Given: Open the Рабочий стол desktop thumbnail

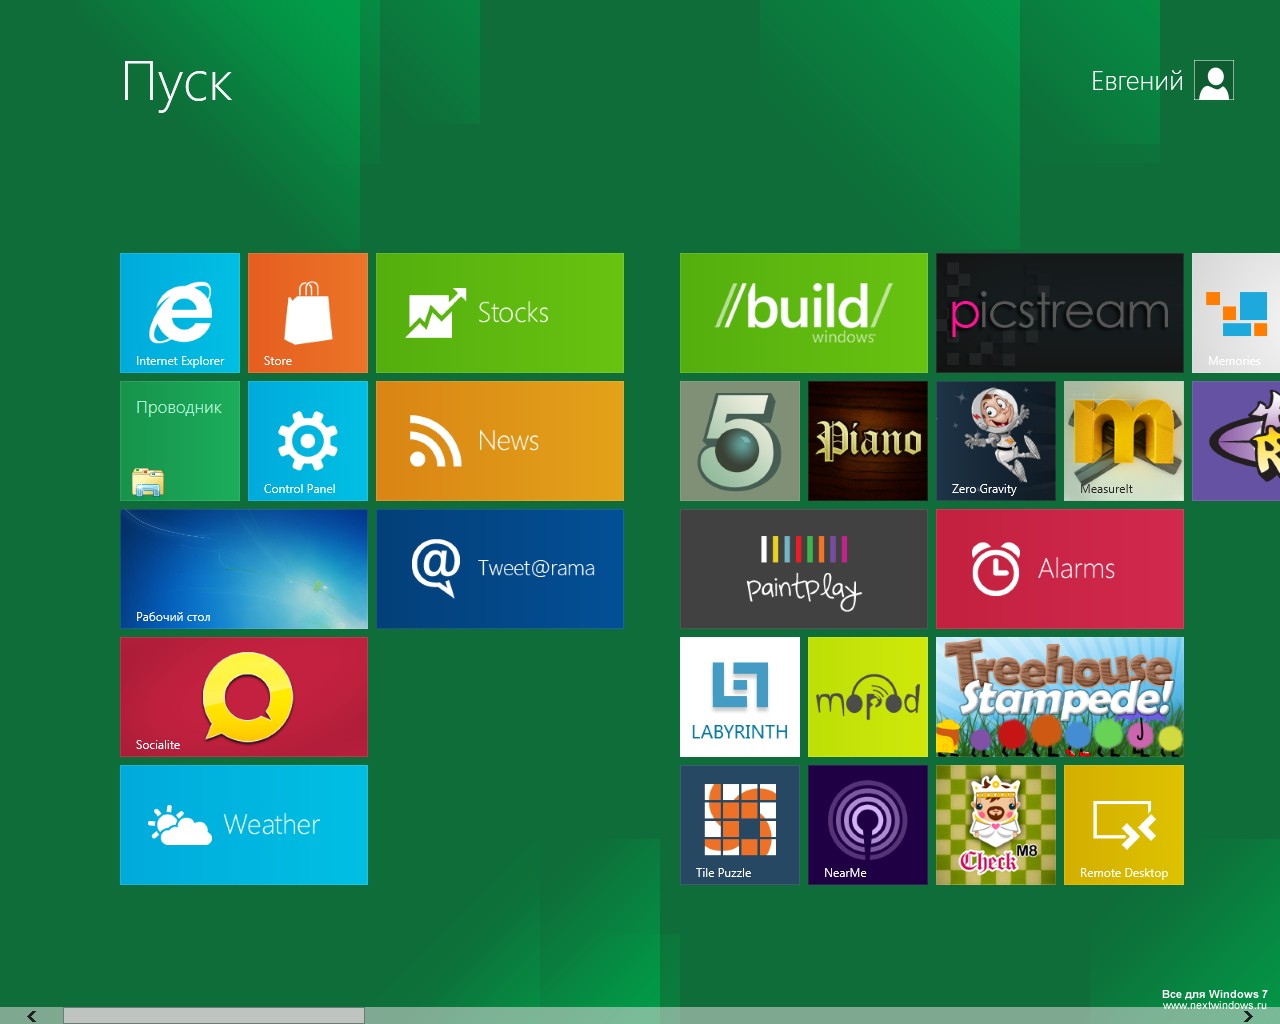Looking at the screenshot, I should (x=244, y=569).
